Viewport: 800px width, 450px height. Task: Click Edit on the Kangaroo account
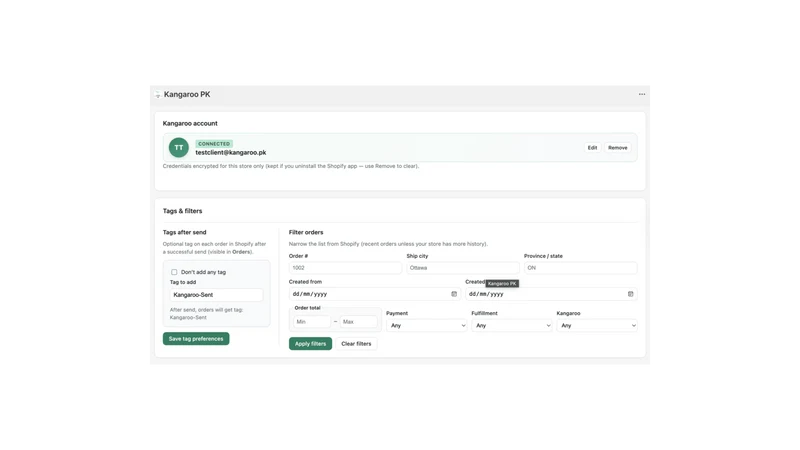tap(592, 148)
